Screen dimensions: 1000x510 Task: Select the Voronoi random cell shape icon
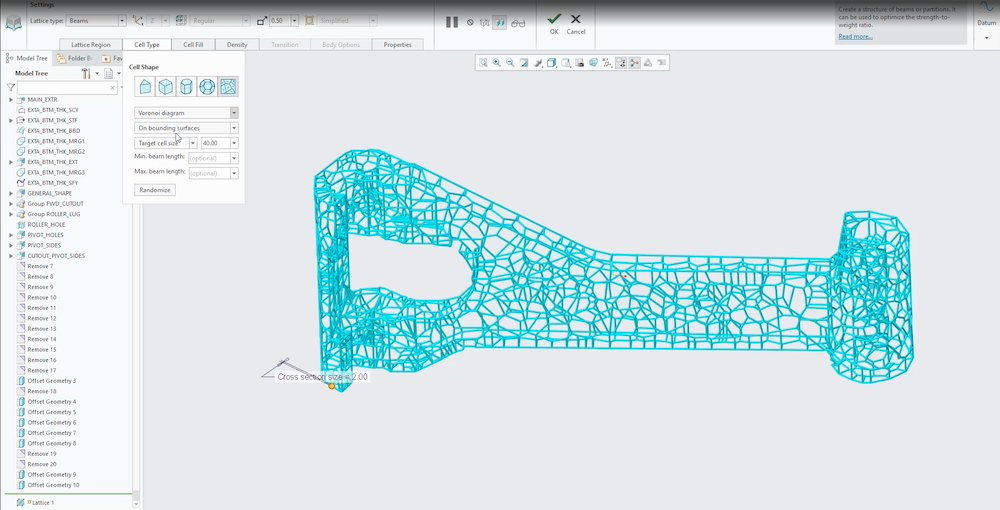pyautogui.click(x=228, y=87)
